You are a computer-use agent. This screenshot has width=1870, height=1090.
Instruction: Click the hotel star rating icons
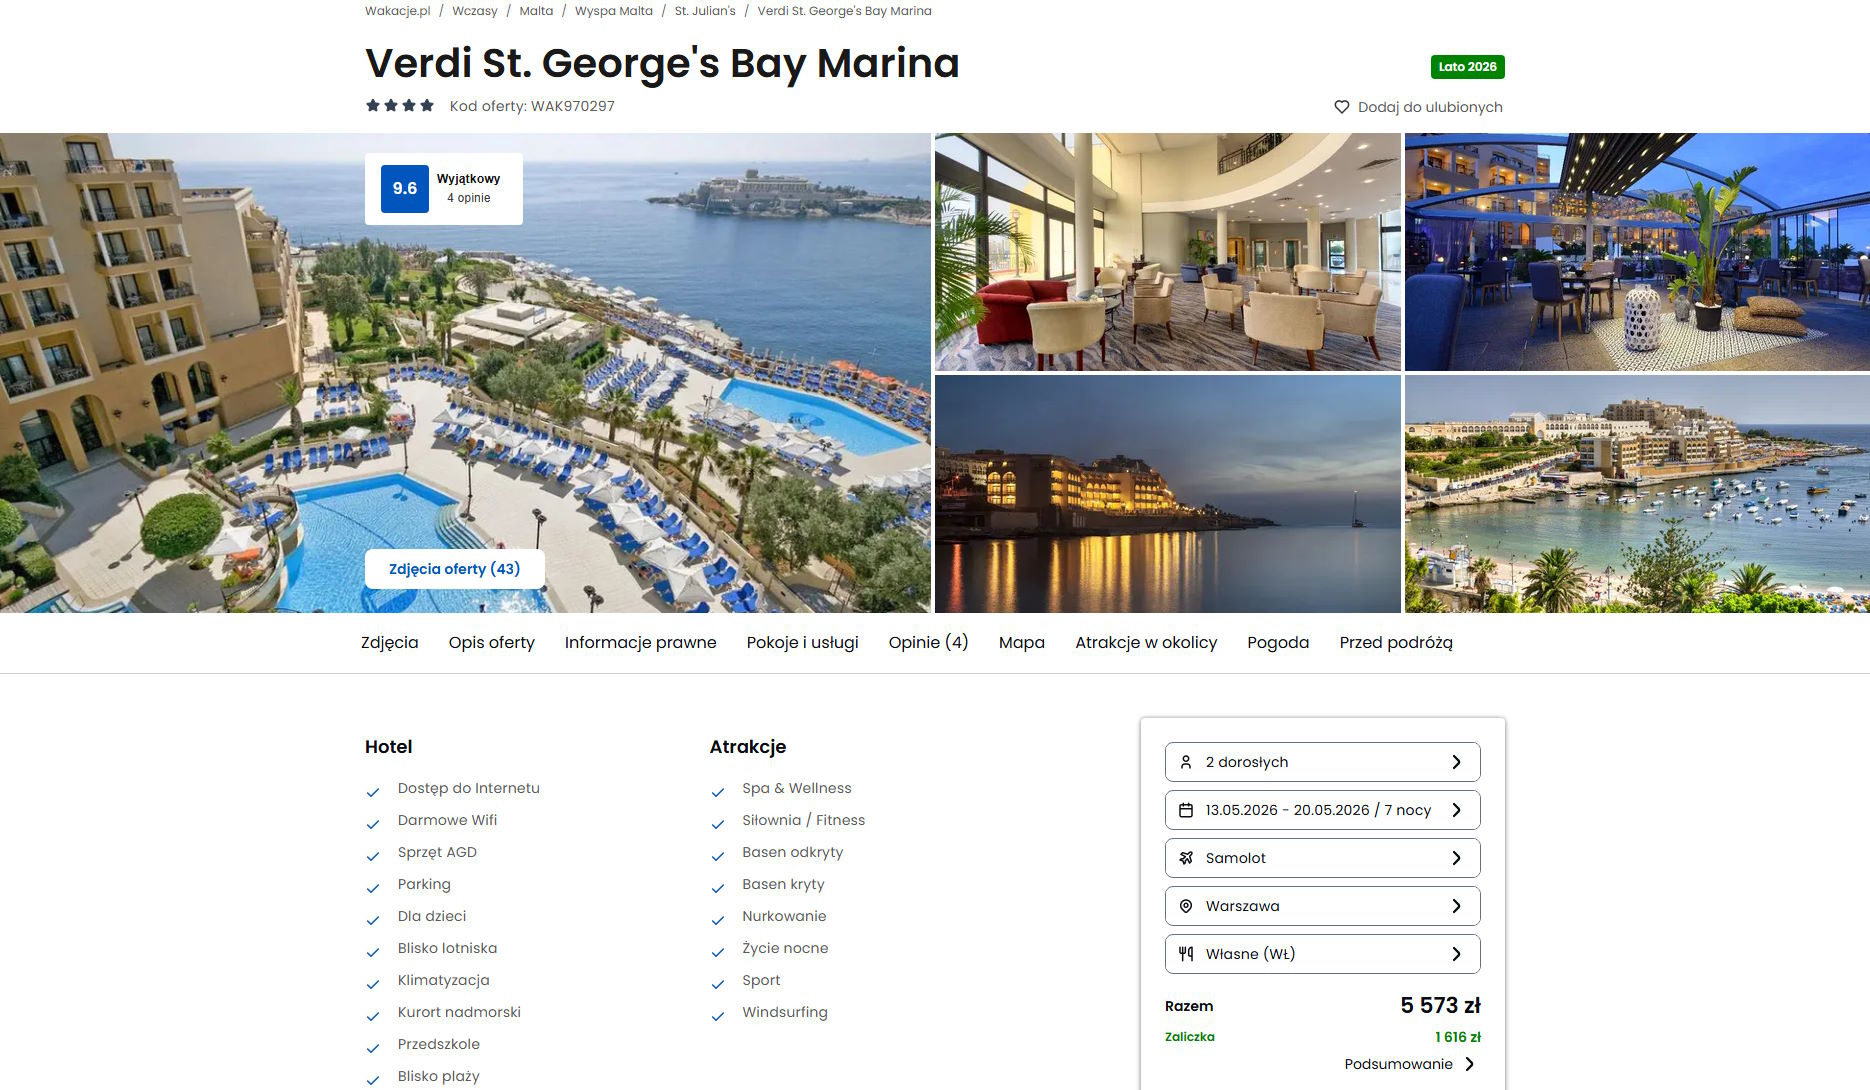[x=400, y=105]
